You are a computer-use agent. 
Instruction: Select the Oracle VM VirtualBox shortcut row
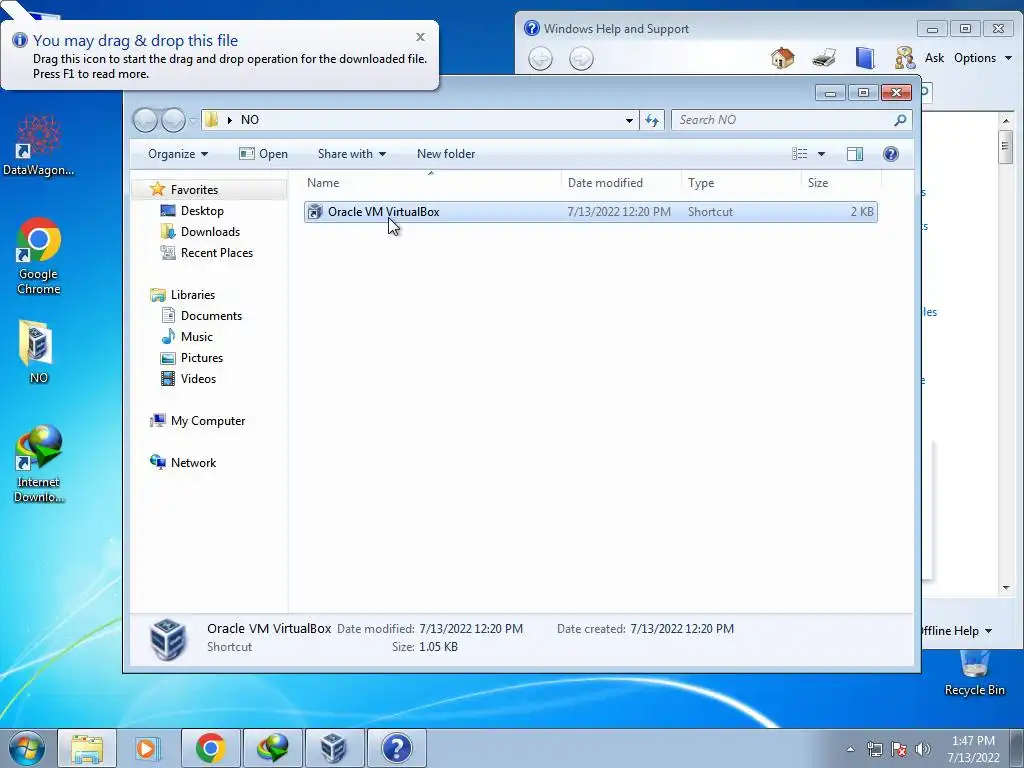coord(590,212)
